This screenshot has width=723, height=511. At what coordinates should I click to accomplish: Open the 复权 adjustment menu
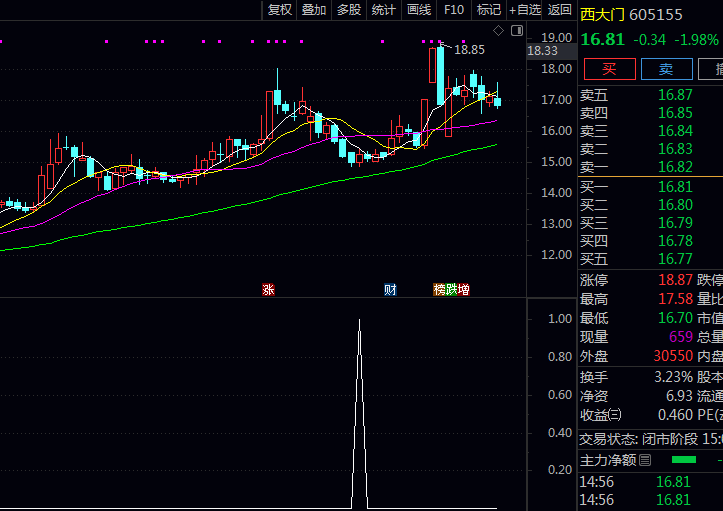[x=280, y=10]
